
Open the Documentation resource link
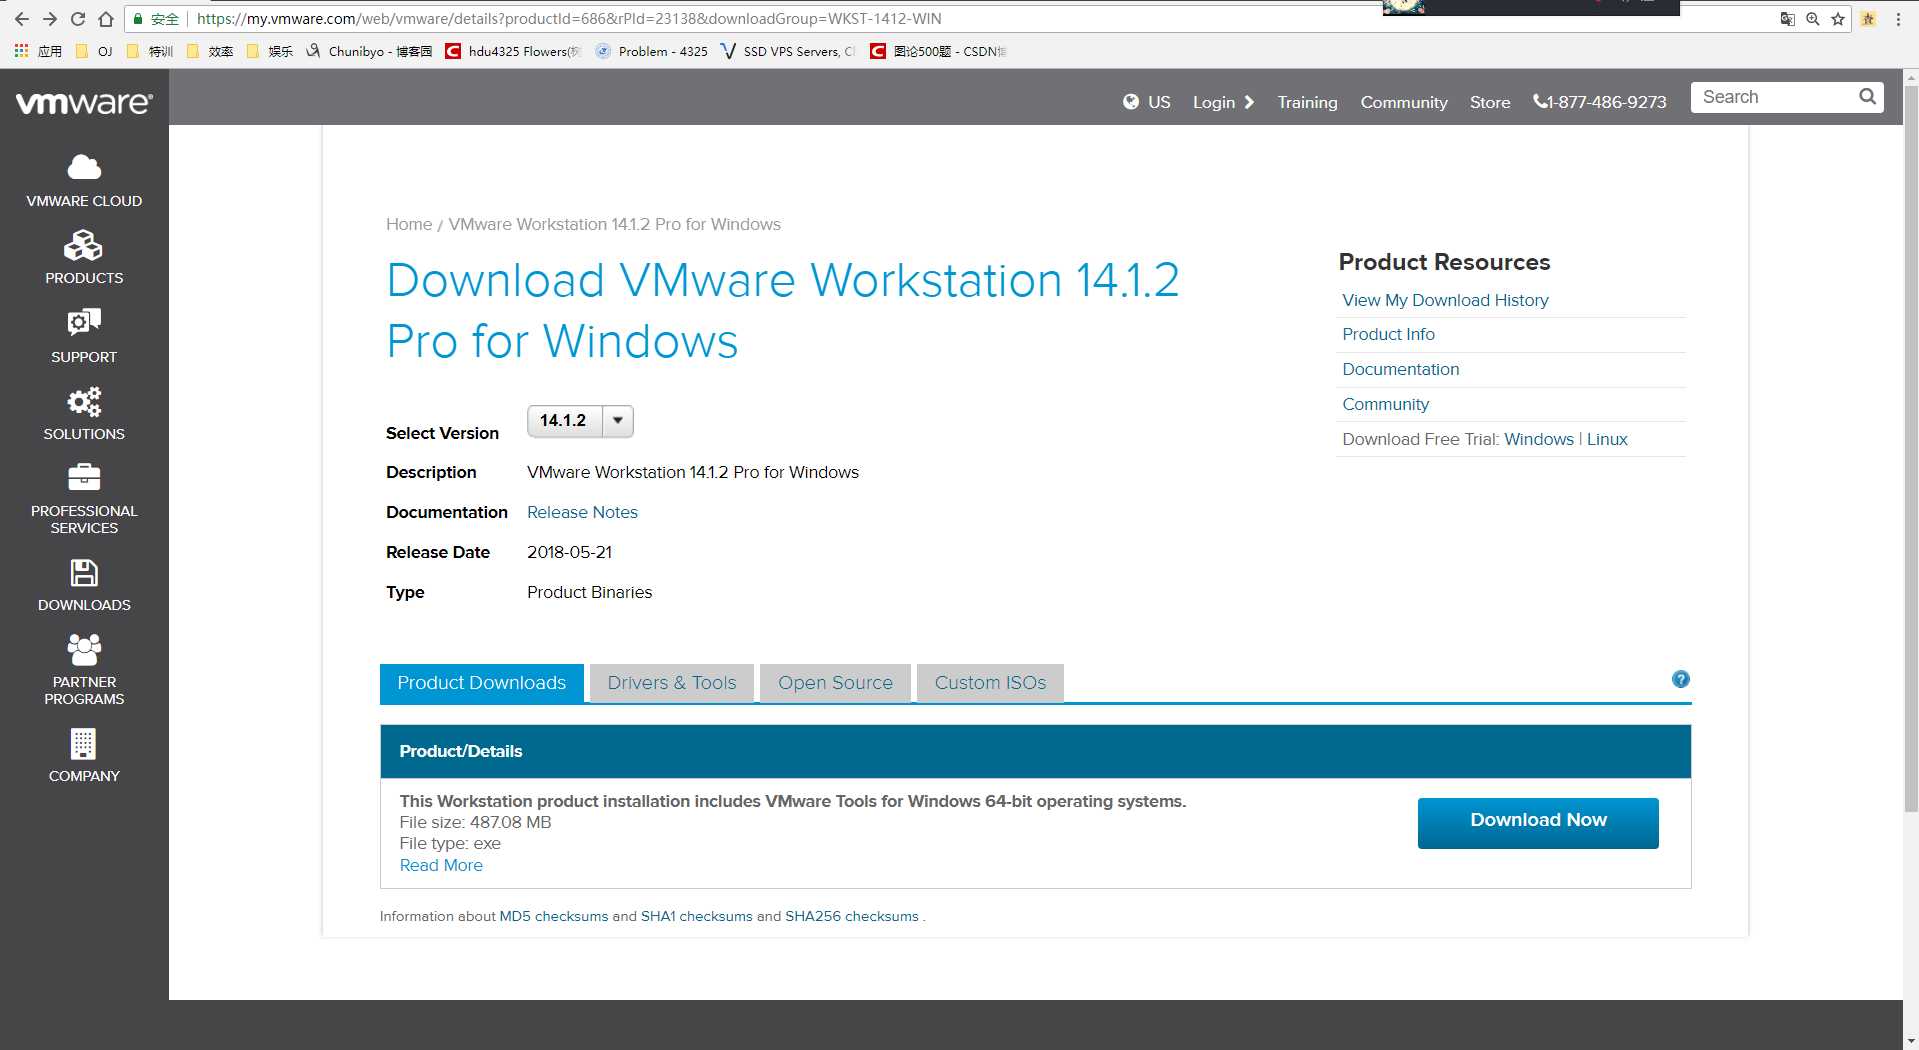pos(1400,369)
